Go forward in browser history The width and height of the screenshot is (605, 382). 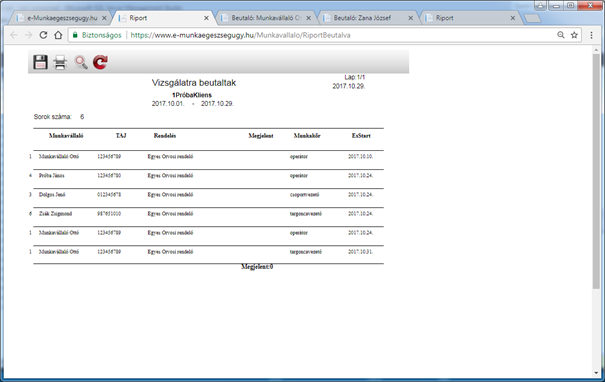point(29,35)
